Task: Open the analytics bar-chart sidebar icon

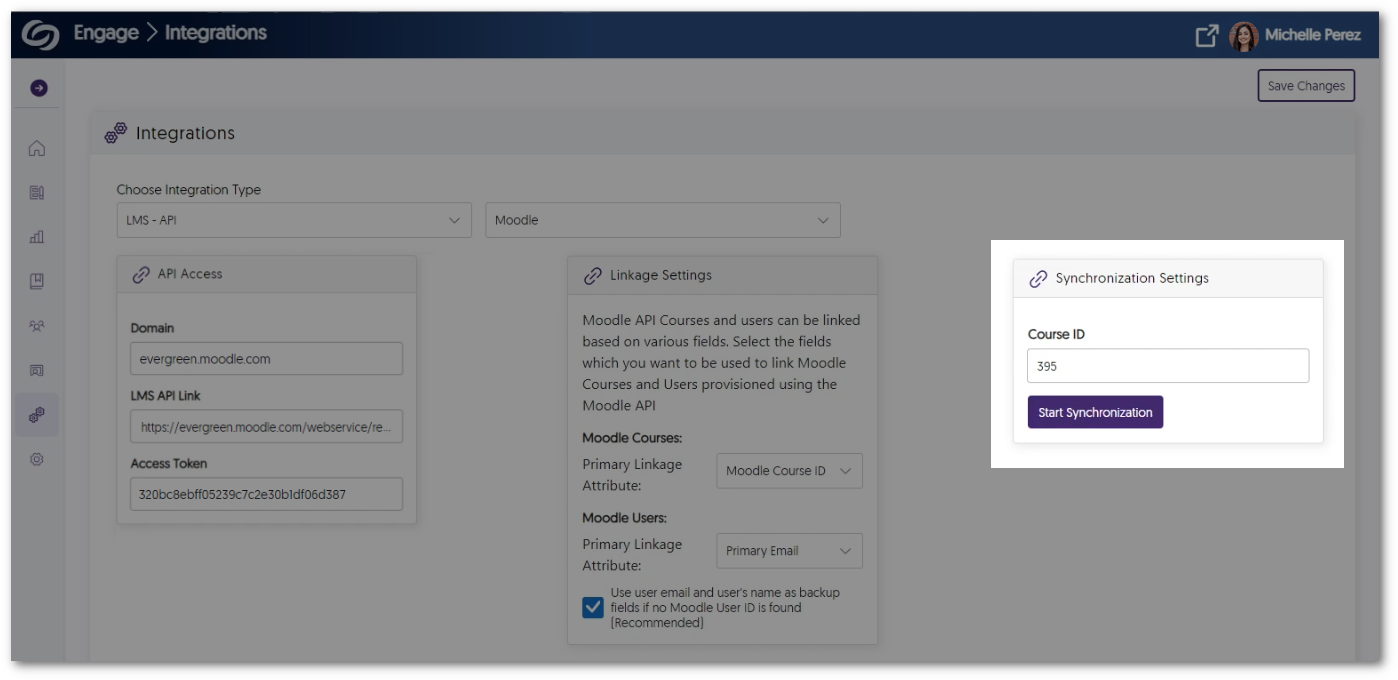Action: click(x=37, y=236)
